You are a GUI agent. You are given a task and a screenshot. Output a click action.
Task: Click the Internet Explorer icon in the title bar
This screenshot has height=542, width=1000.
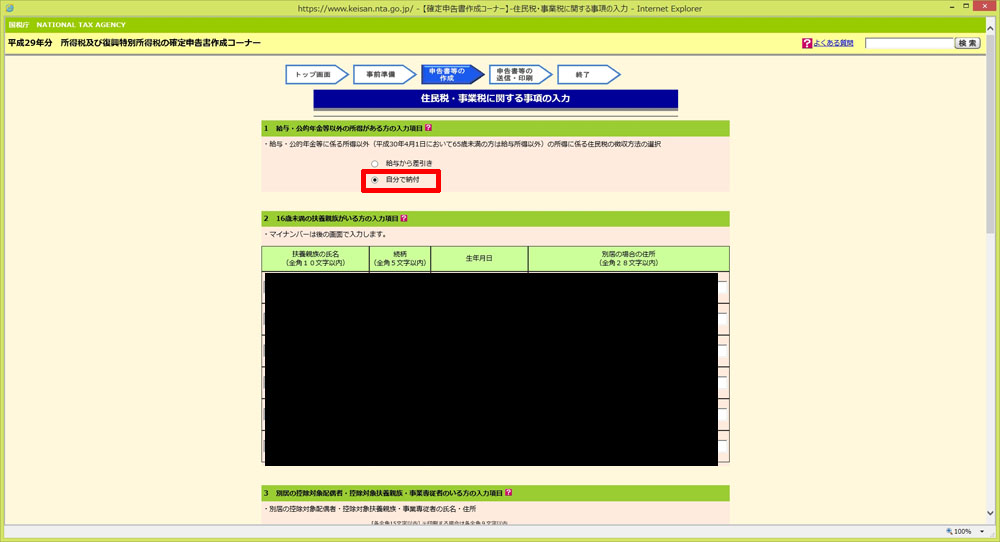[9, 8]
